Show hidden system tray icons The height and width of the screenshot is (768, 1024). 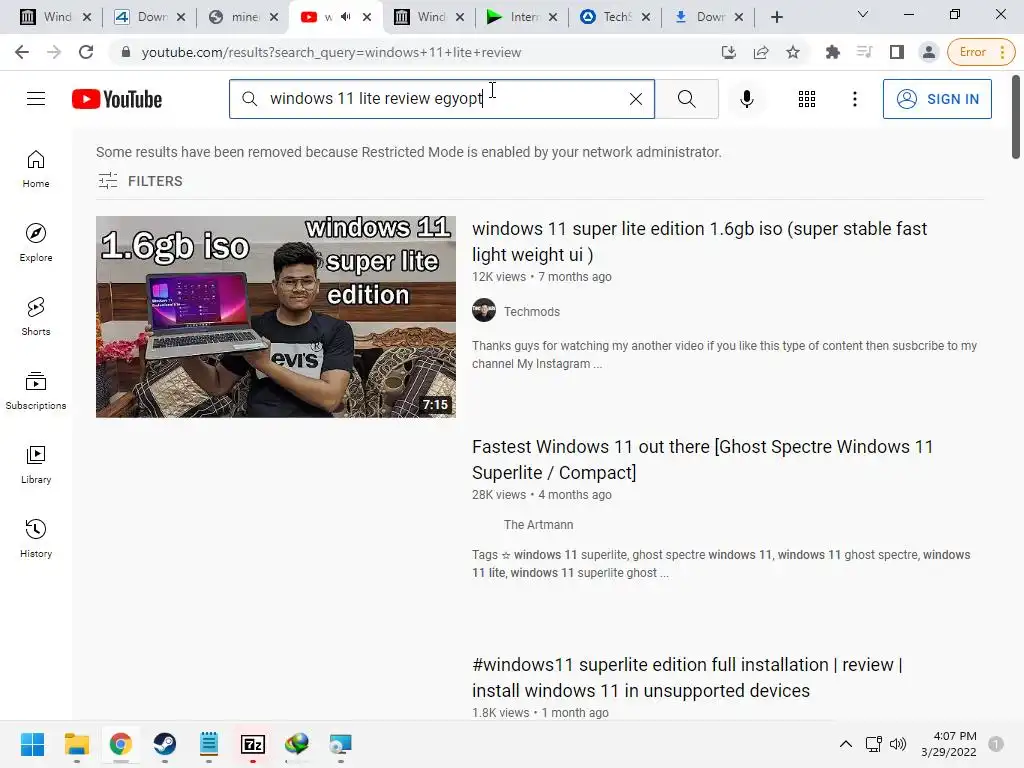[x=846, y=744]
